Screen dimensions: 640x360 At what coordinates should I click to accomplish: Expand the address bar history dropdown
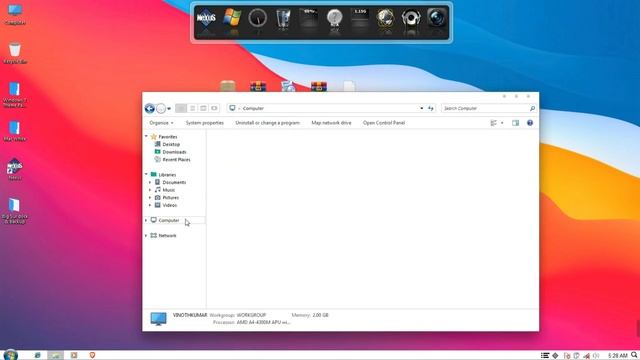pyautogui.click(x=422, y=108)
